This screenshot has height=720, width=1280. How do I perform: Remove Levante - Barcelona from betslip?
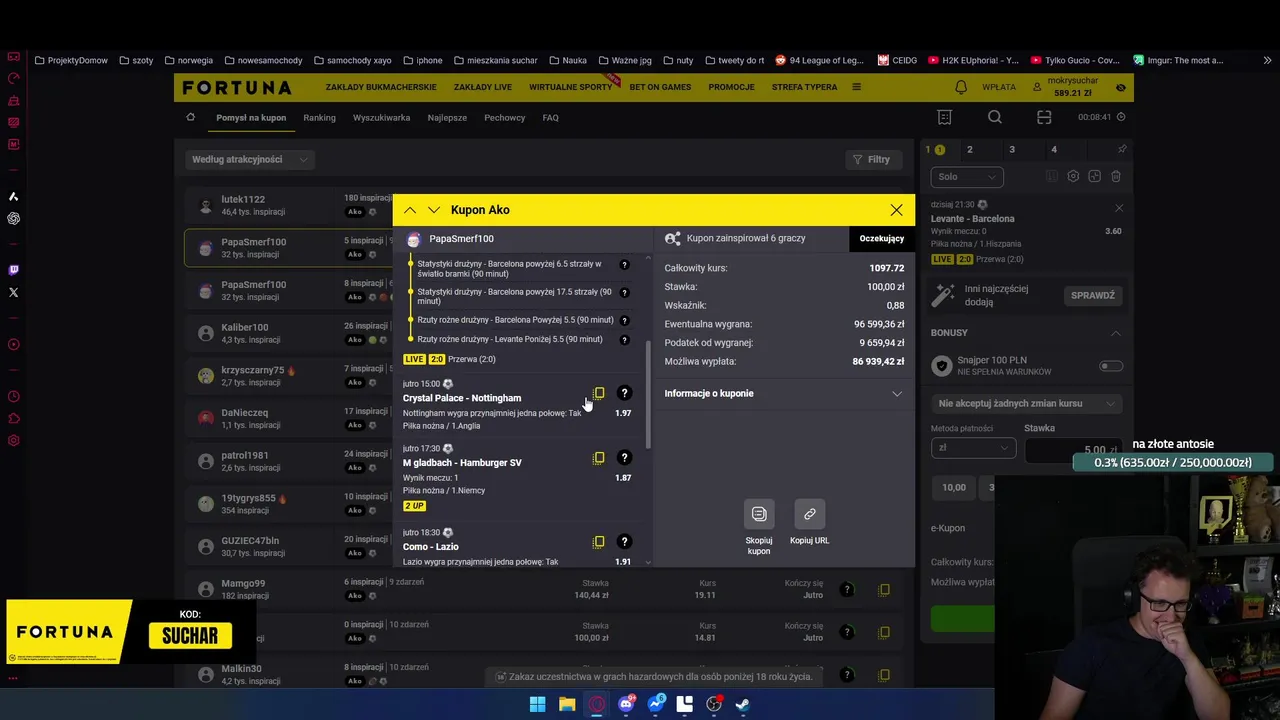click(1119, 208)
